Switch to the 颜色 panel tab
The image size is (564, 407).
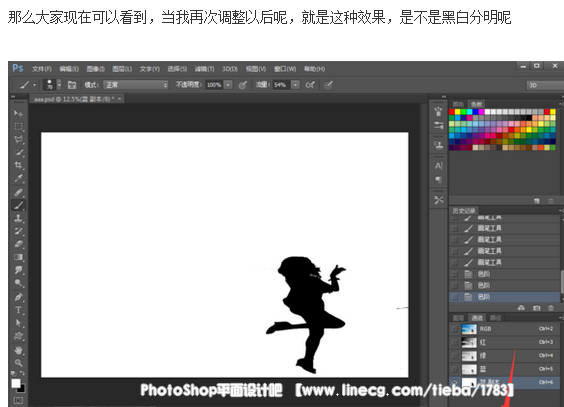pyautogui.click(x=458, y=104)
